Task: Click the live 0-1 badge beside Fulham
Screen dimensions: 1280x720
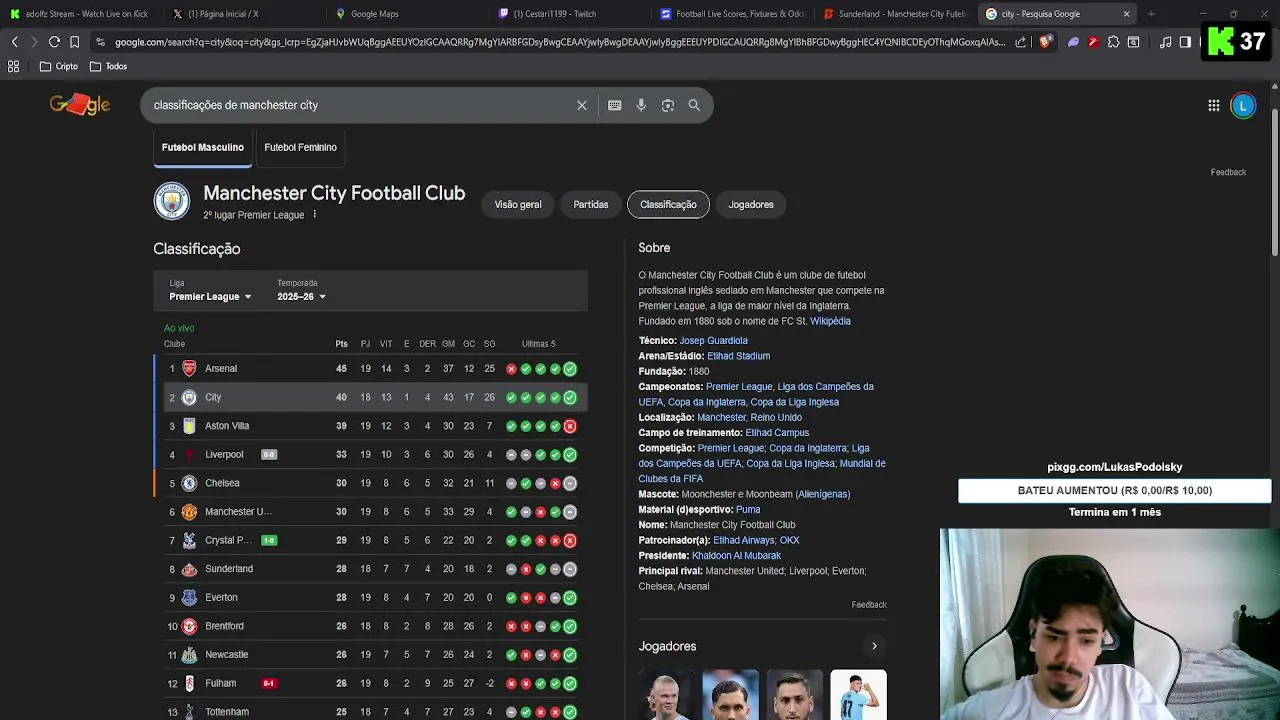Action: tap(269, 684)
